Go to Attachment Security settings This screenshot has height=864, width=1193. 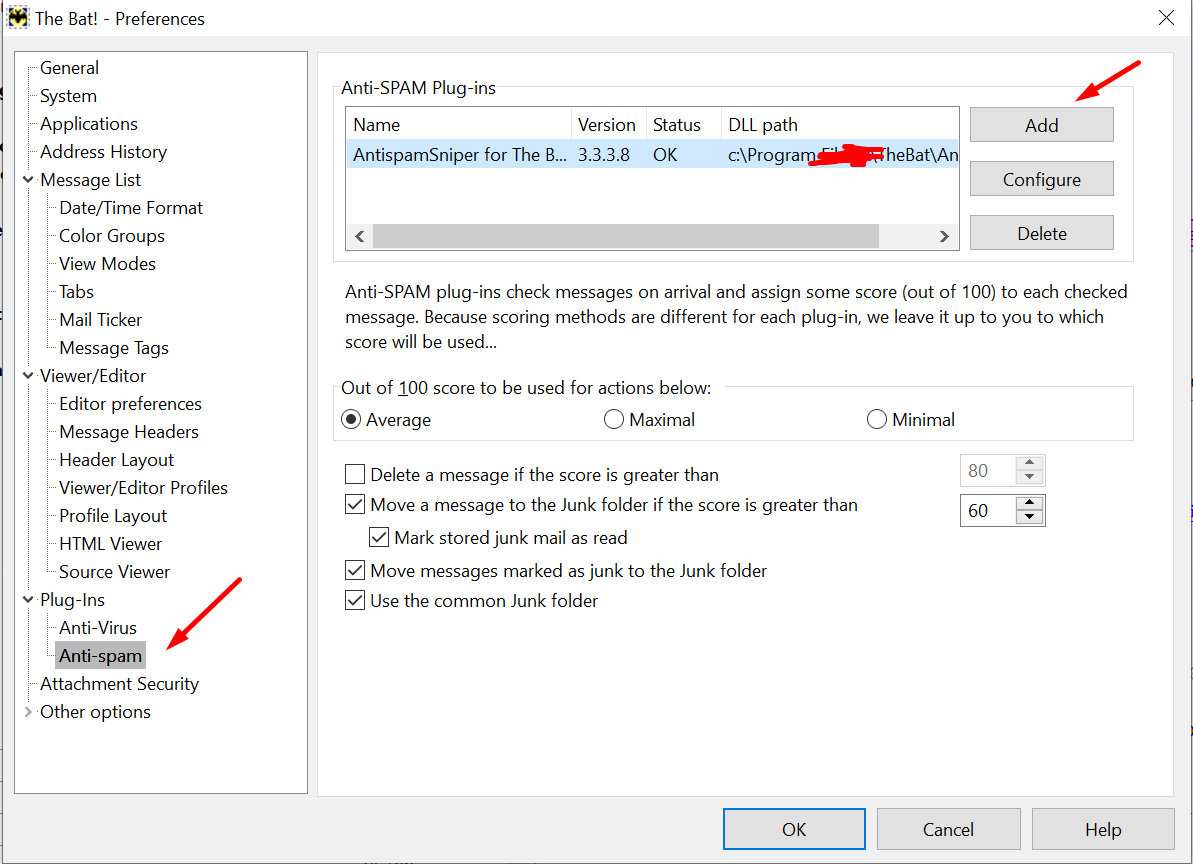(x=119, y=684)
